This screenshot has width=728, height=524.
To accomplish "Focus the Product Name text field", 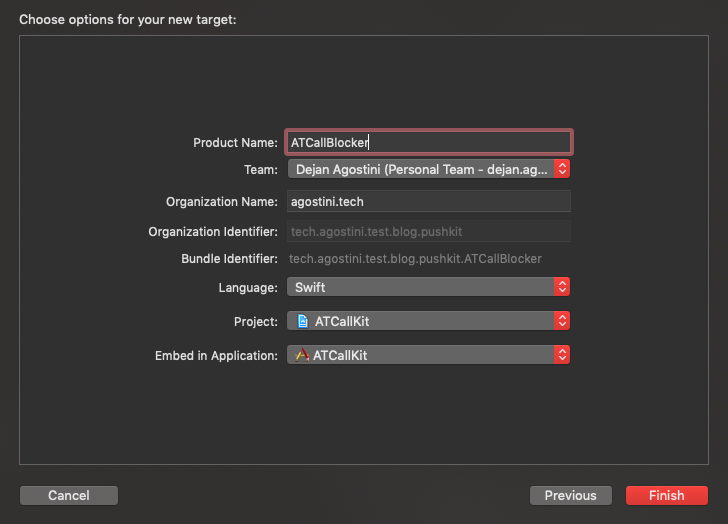I will pyautogui.click(x=428, y=142).
